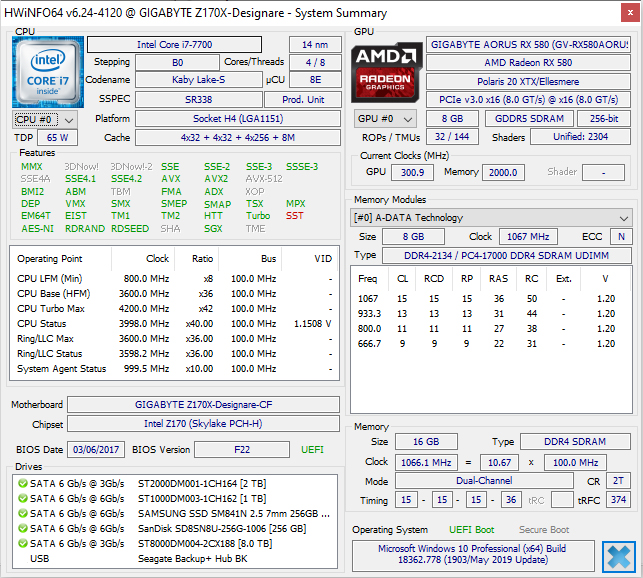Click the Socket H4 (LGA1151) platform value
643x578 pixels.
[x=238, y=119]
